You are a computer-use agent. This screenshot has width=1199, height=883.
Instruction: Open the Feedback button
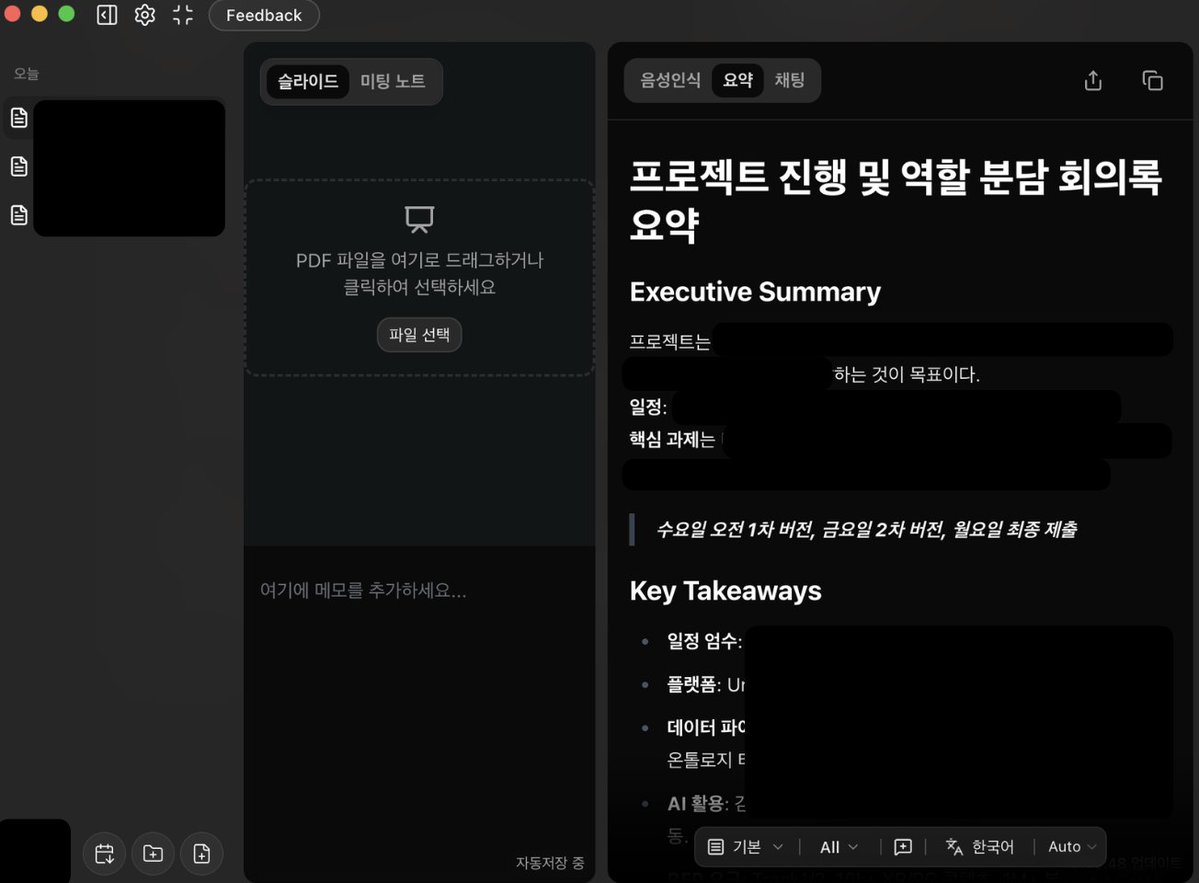tap(264, 15)
